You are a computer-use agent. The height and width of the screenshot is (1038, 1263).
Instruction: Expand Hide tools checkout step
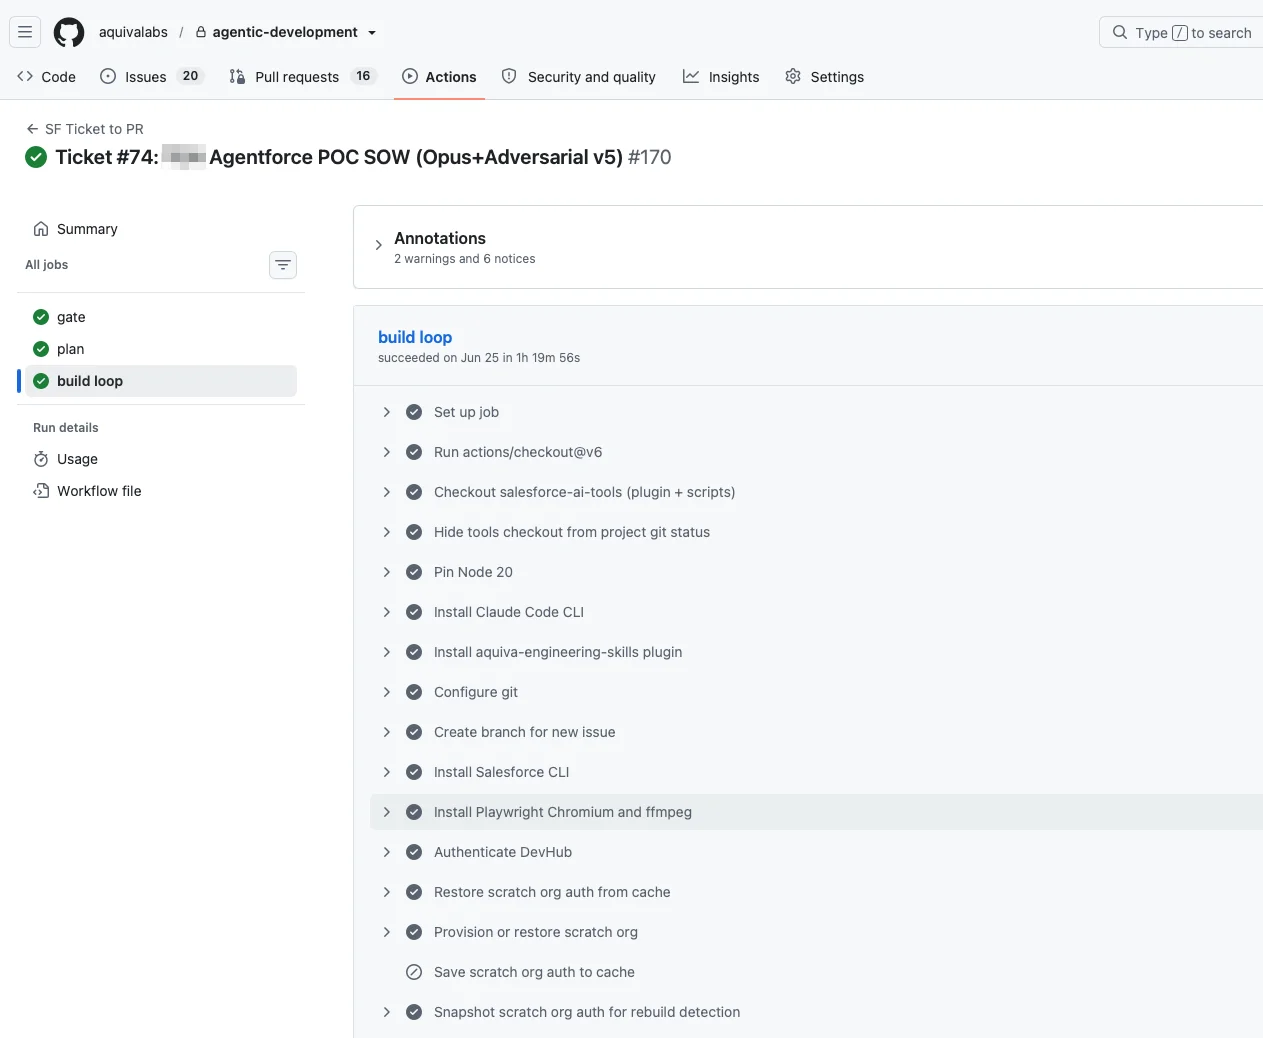tap(387, 532)
